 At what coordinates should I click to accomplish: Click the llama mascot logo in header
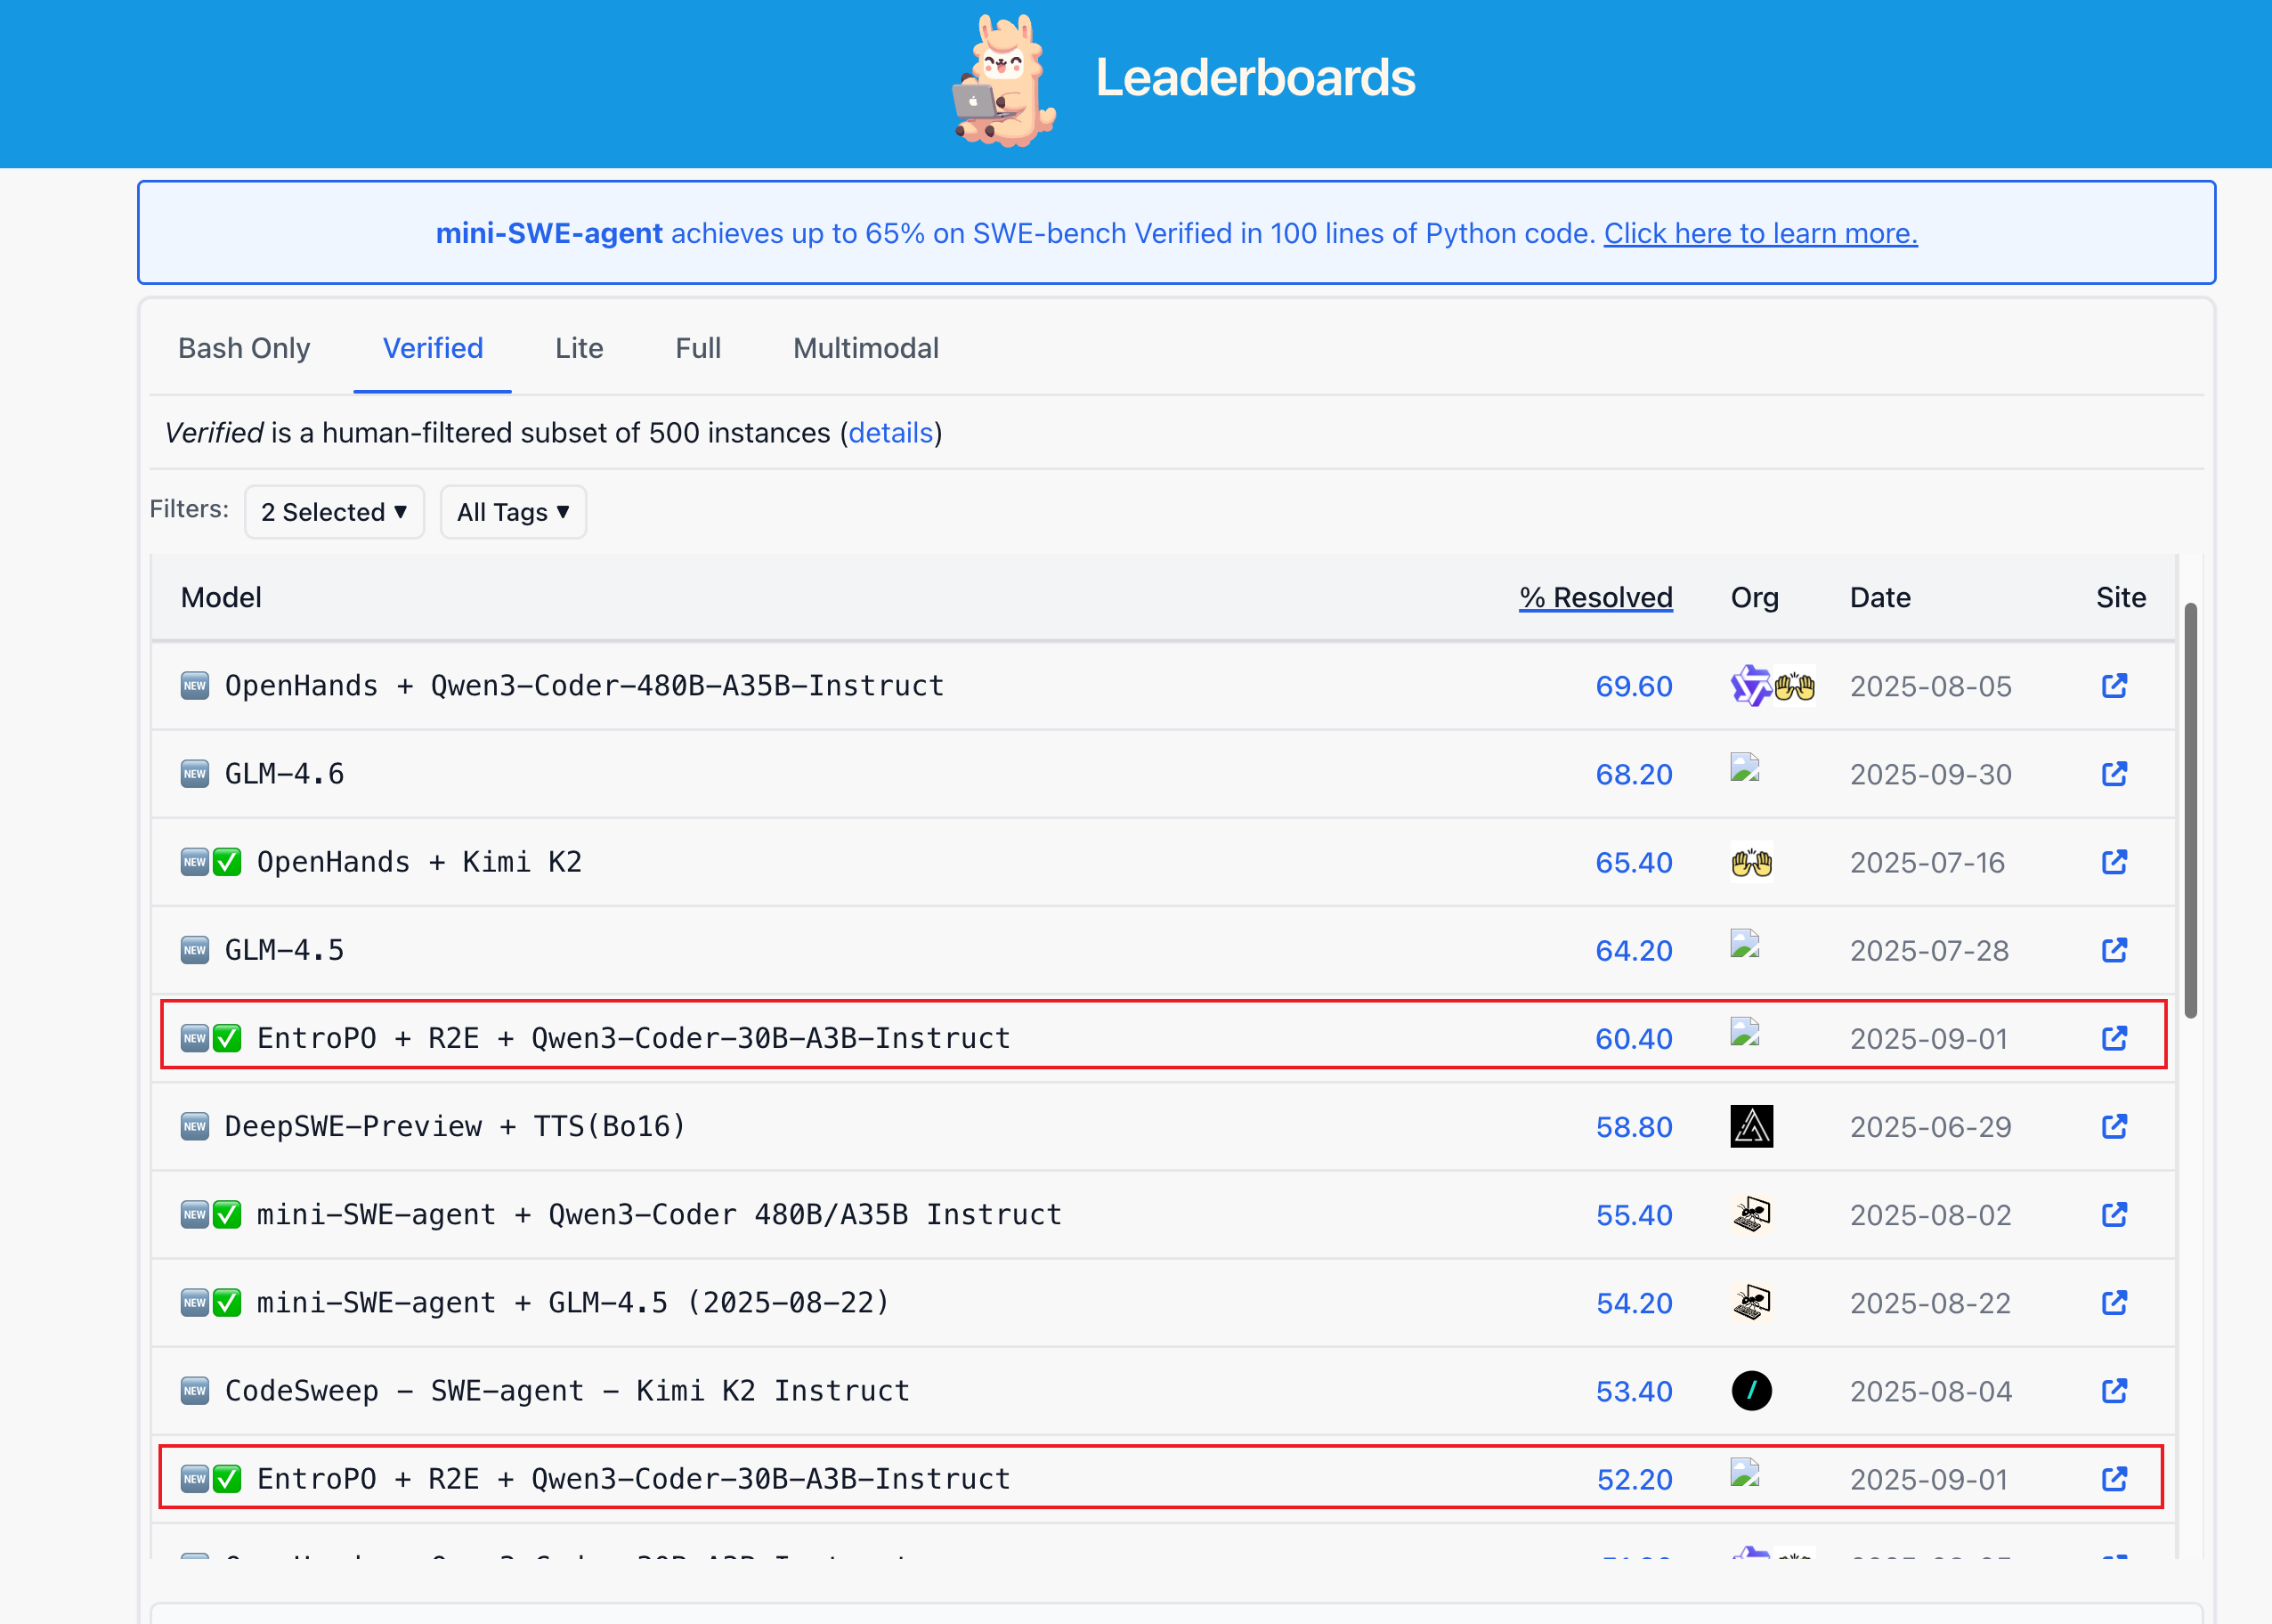point(1004,82)
